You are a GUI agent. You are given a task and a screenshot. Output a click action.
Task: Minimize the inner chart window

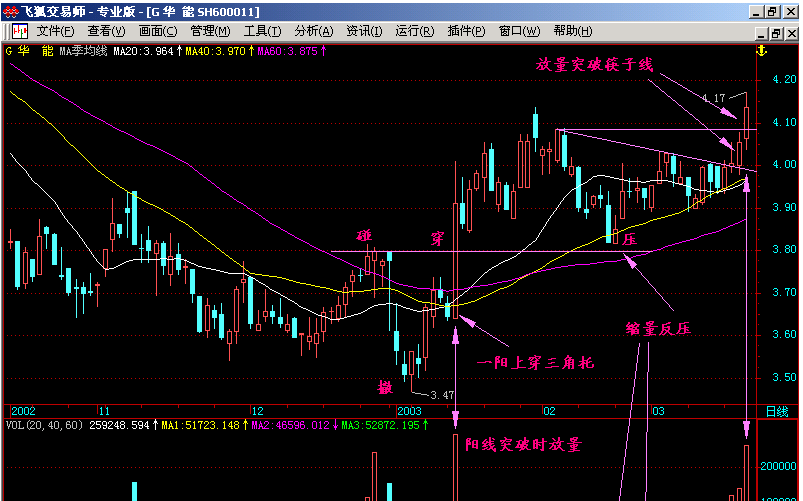[763, 34]
